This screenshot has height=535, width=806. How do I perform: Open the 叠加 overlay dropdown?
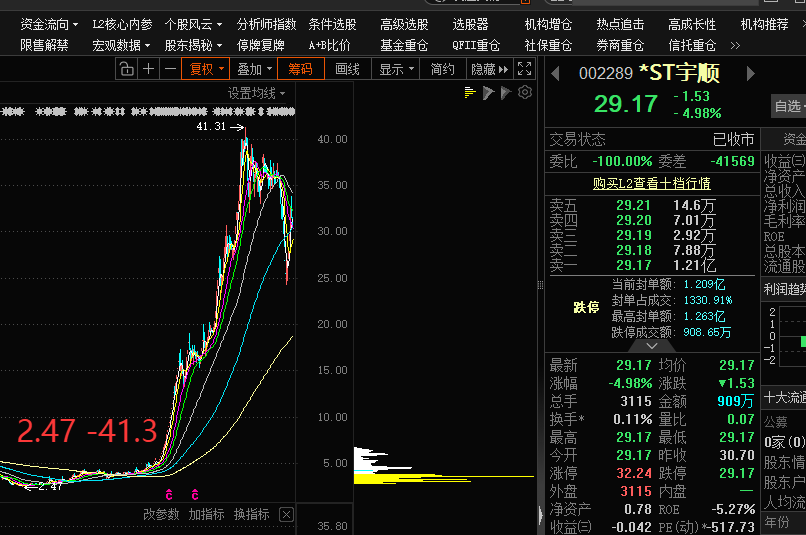pyautogui.click(x=254, y=69)
